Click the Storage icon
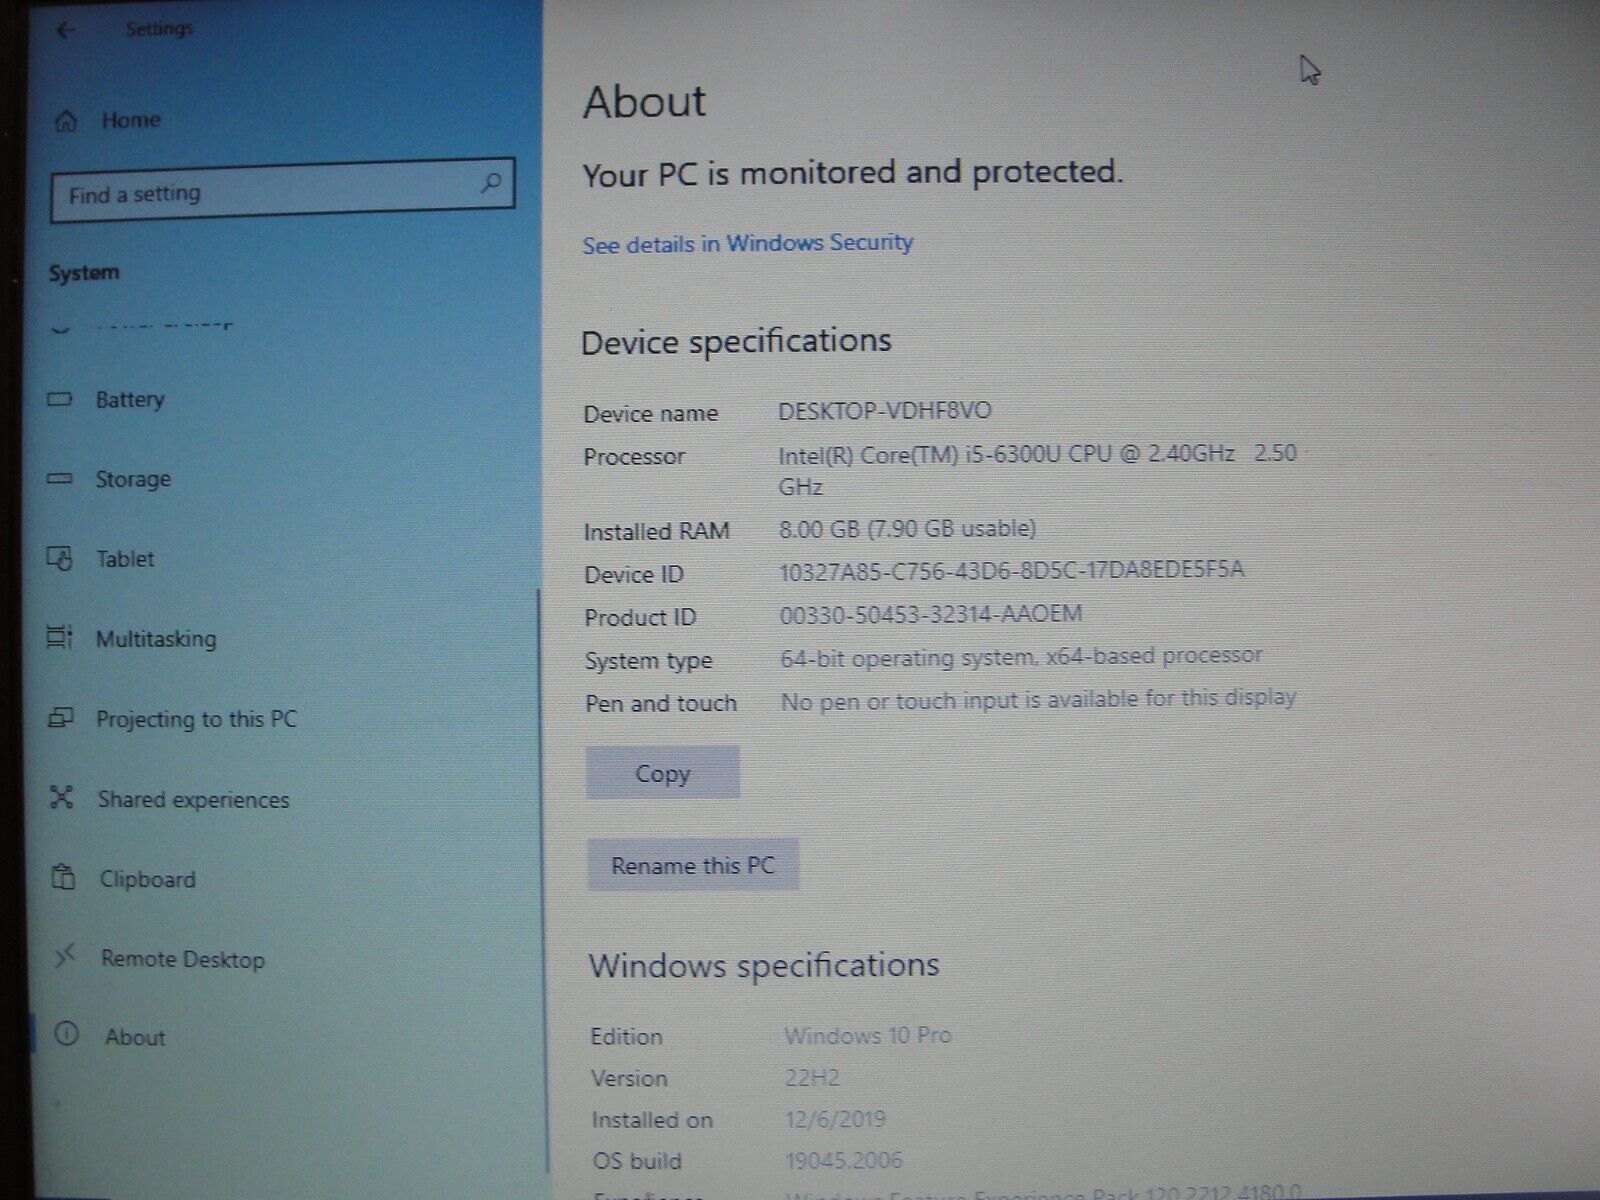The image size is (1600, 1200). [60, 479]
